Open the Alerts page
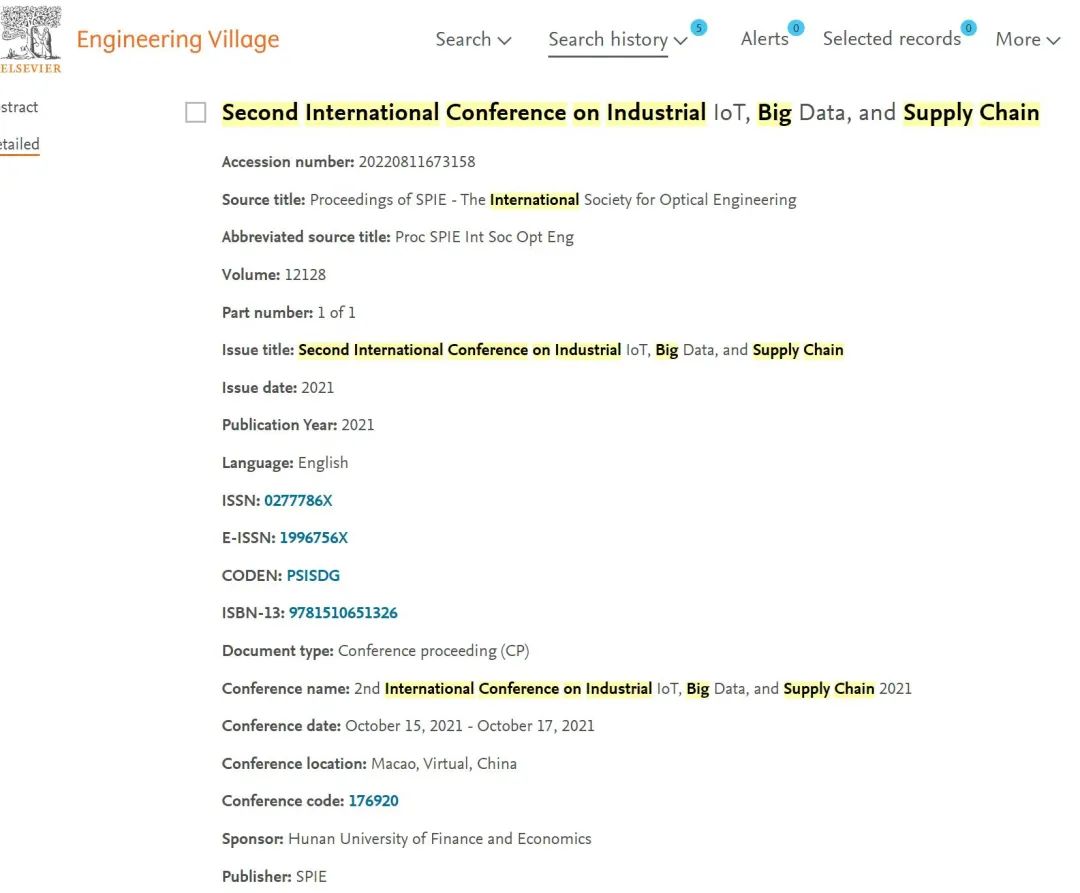Viewport: 1080px width, 893px height. 765,39
